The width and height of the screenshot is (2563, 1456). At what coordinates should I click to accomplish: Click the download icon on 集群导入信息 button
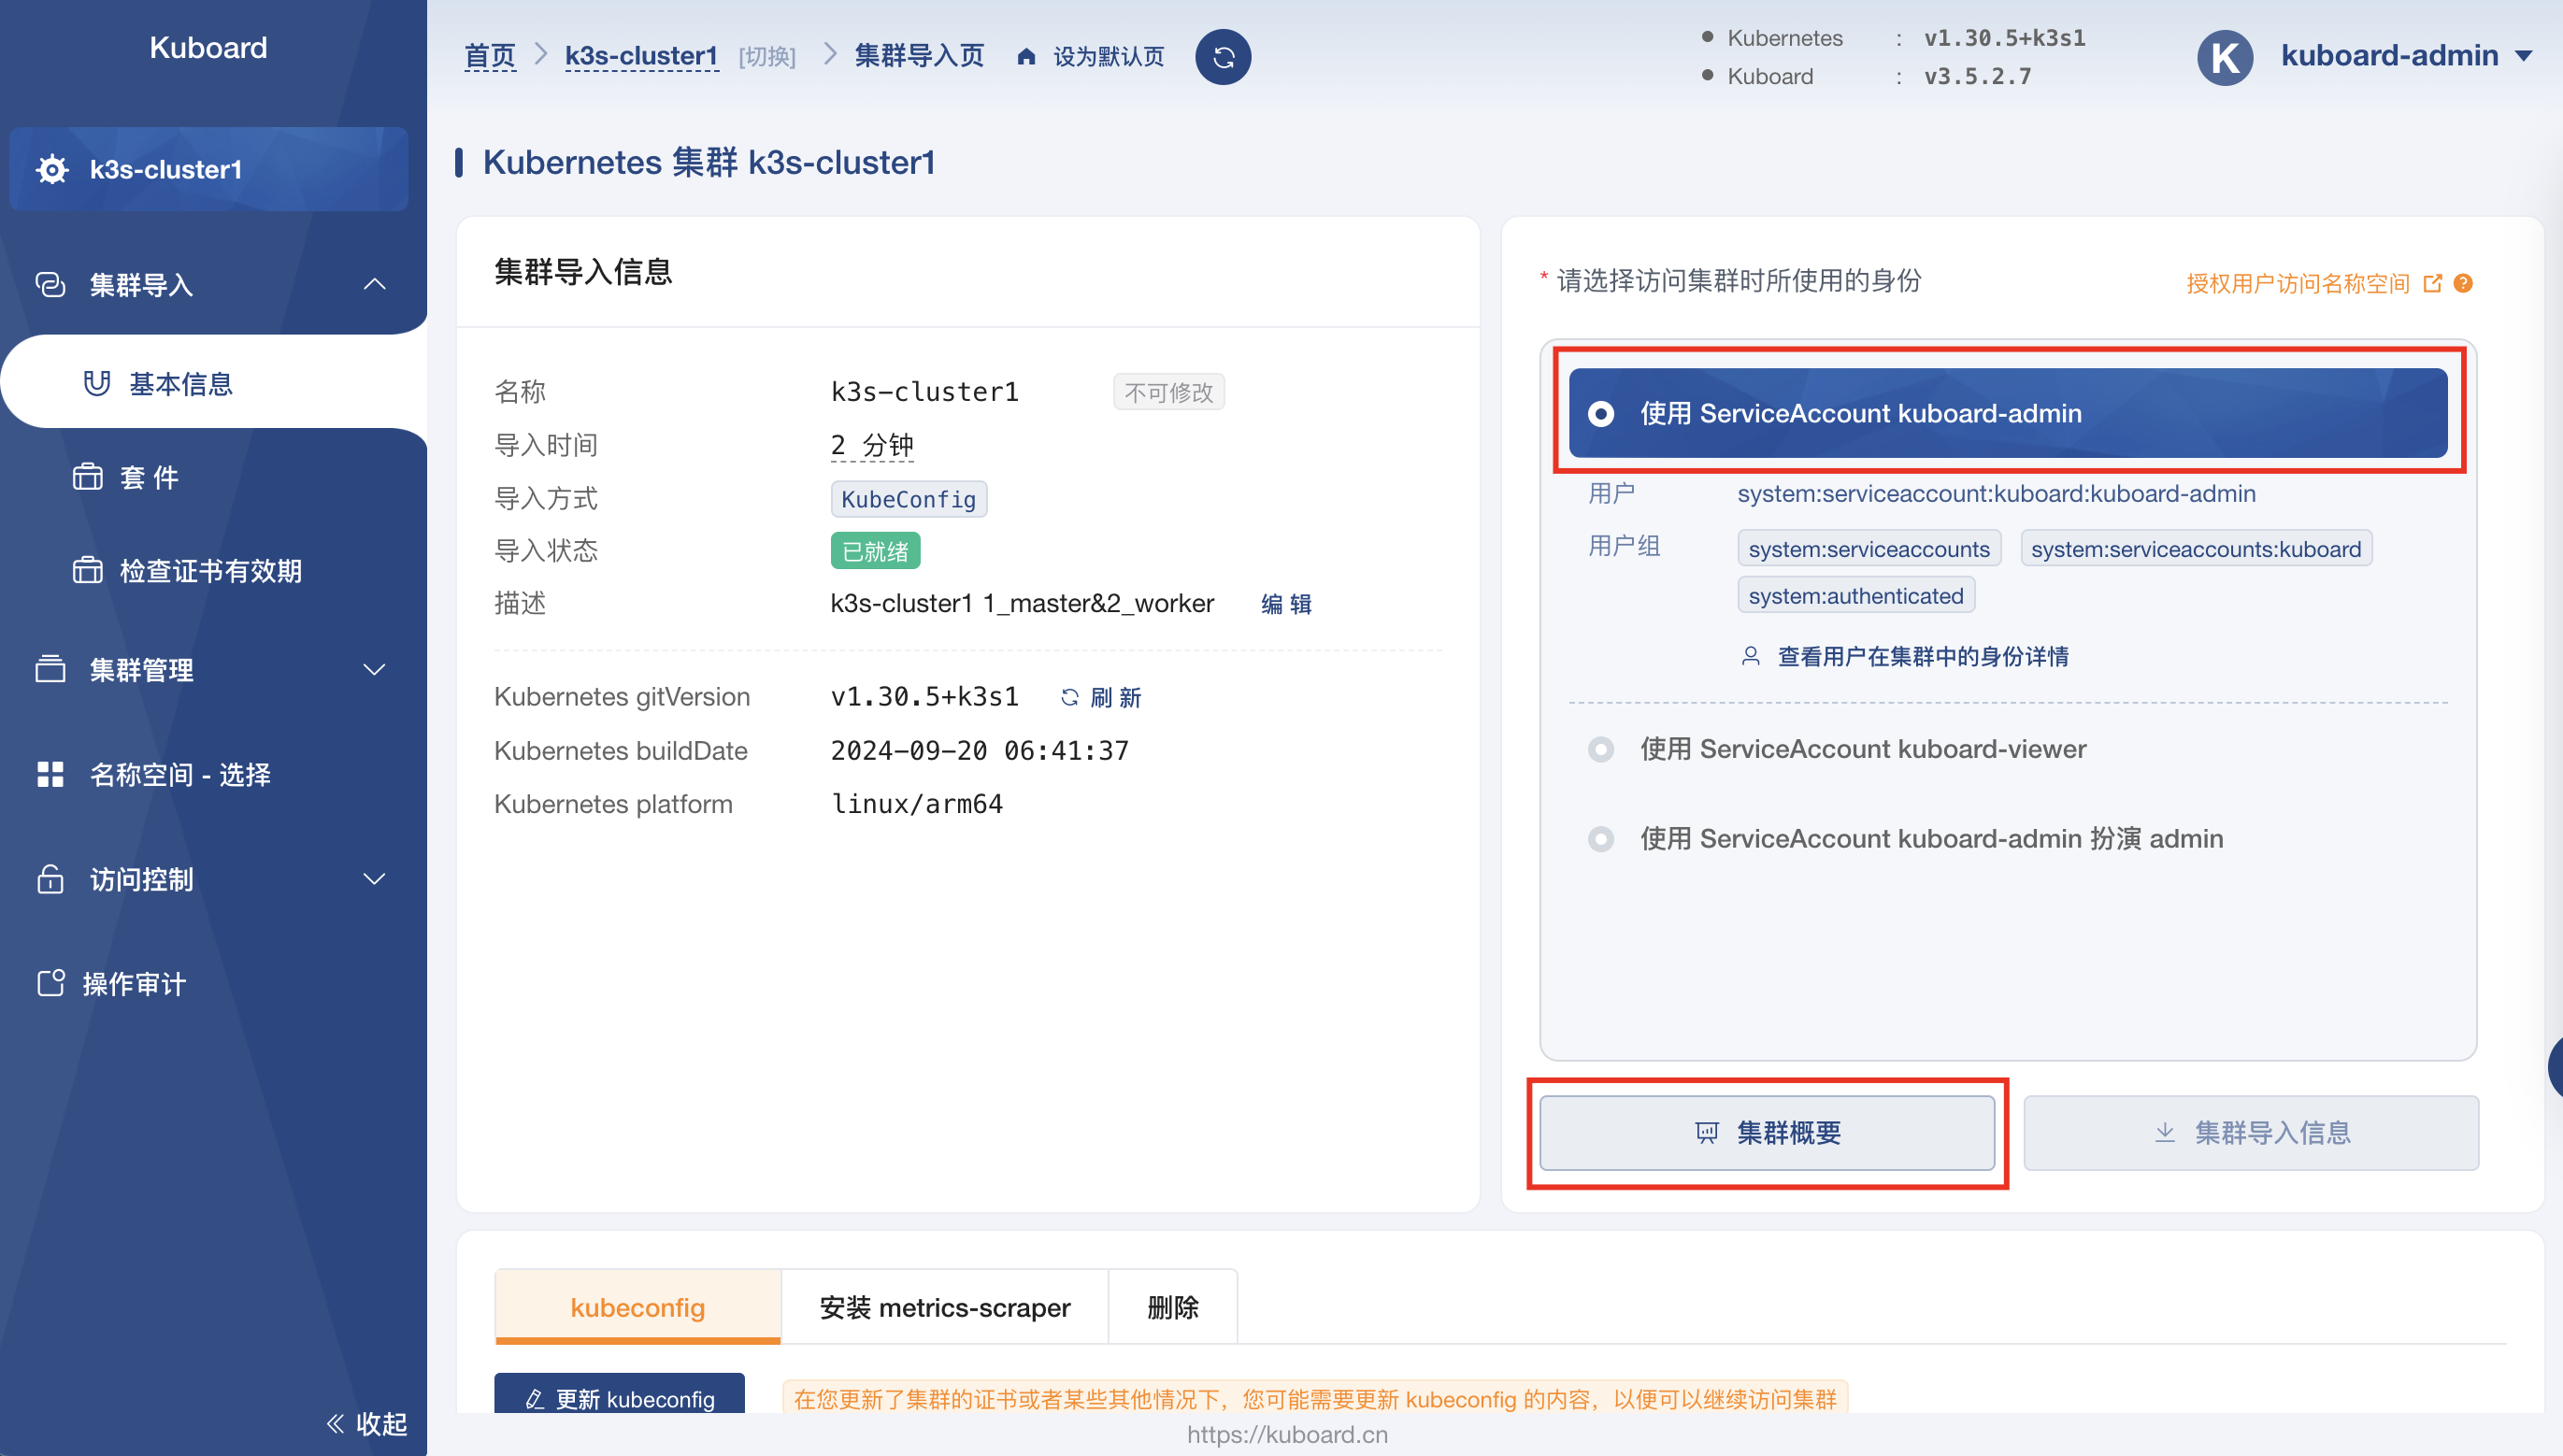coord(2165,1132)
